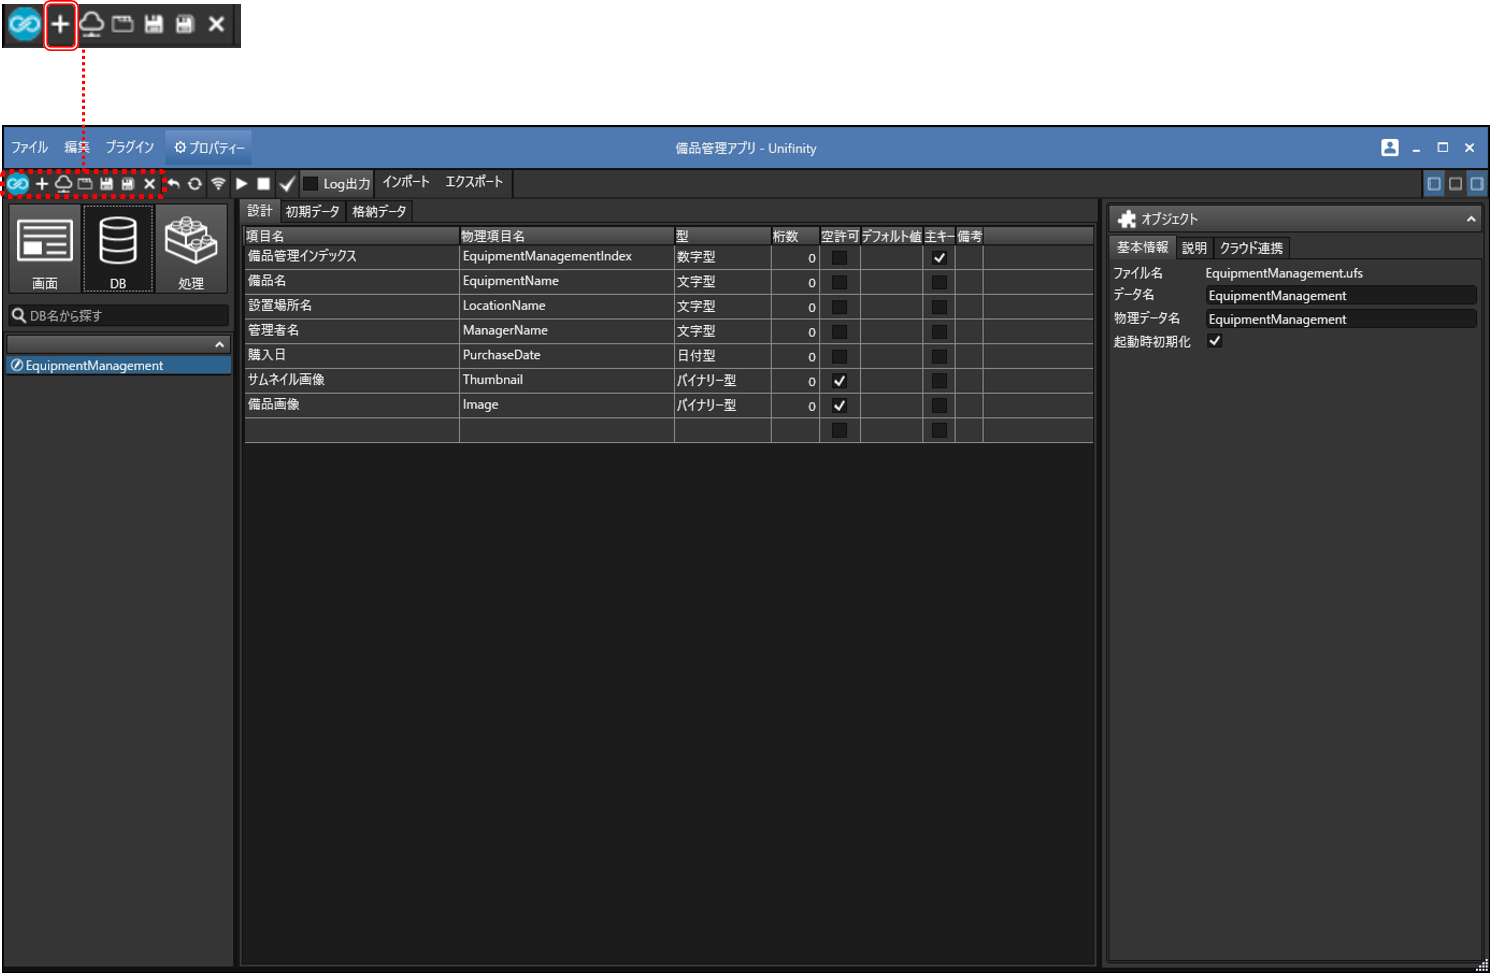Open the クラウド連携 tab
The width and height of the screenshot is (1490, 973).
pos(1250,248)
